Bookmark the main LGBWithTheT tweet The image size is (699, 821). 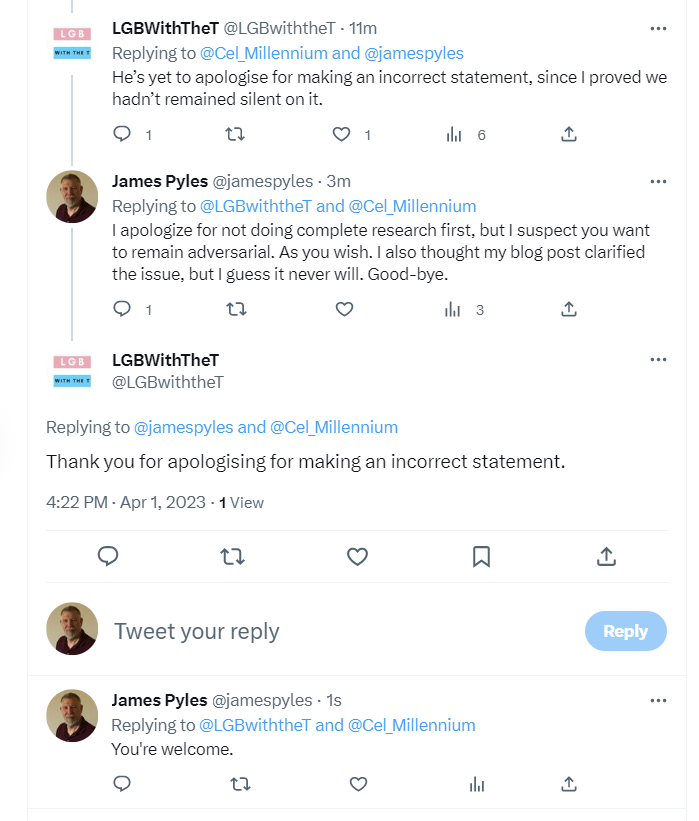tap(481, 557)
